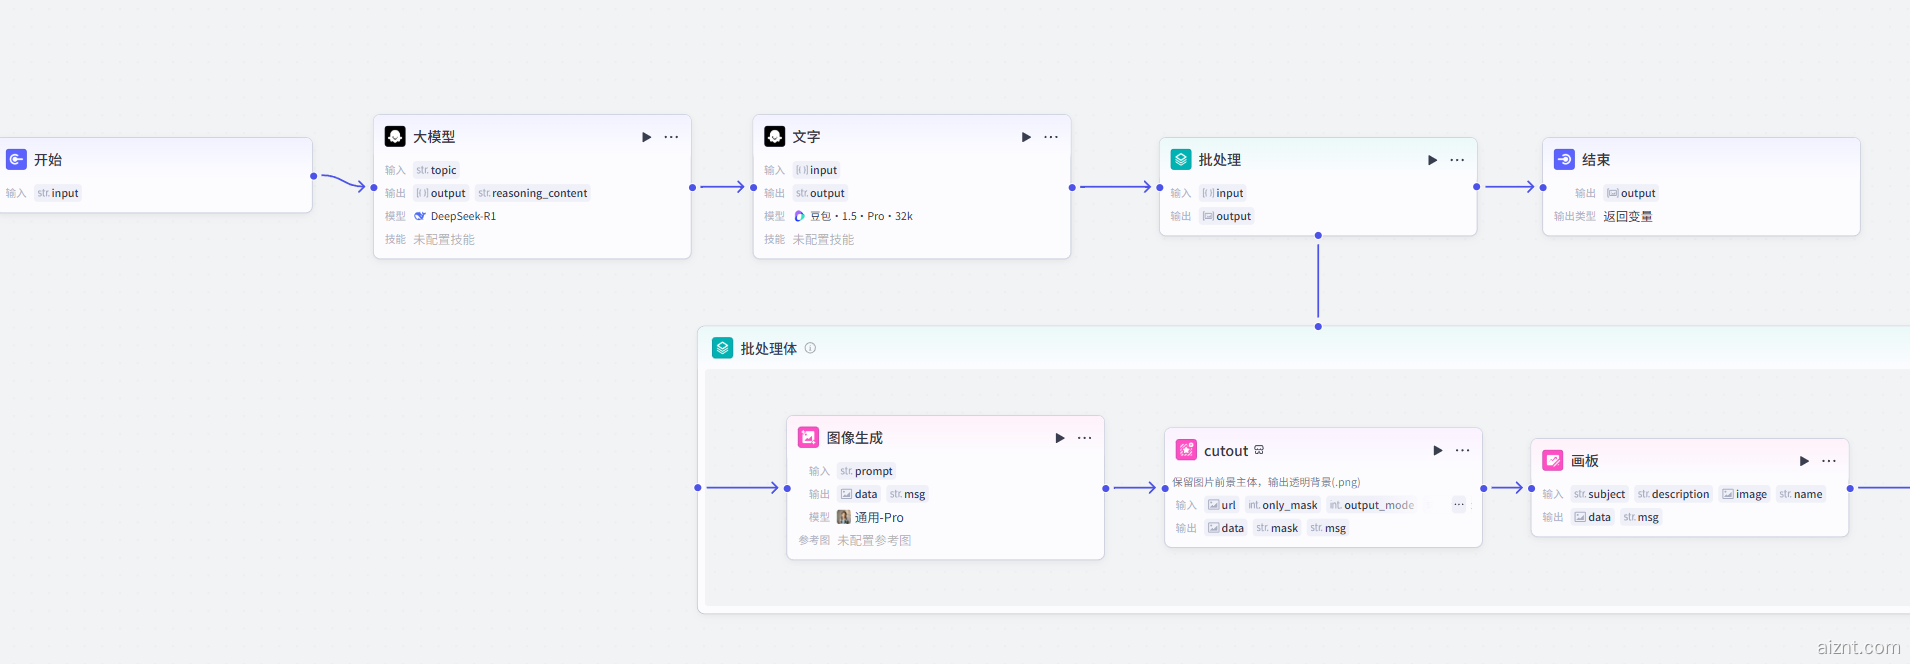The width and height of the screenshot is (1910, 664).
Task: Click the subject input tag in 画板
Action: (1600, 494)
